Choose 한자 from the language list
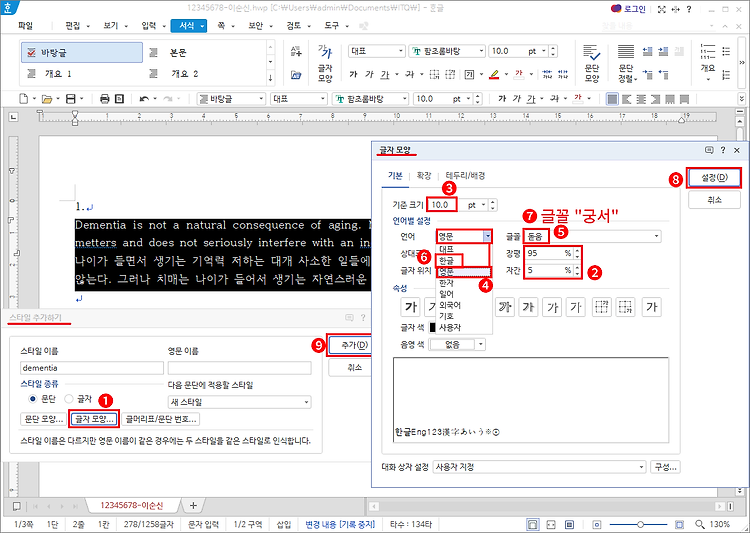 [x=447, y=283]
